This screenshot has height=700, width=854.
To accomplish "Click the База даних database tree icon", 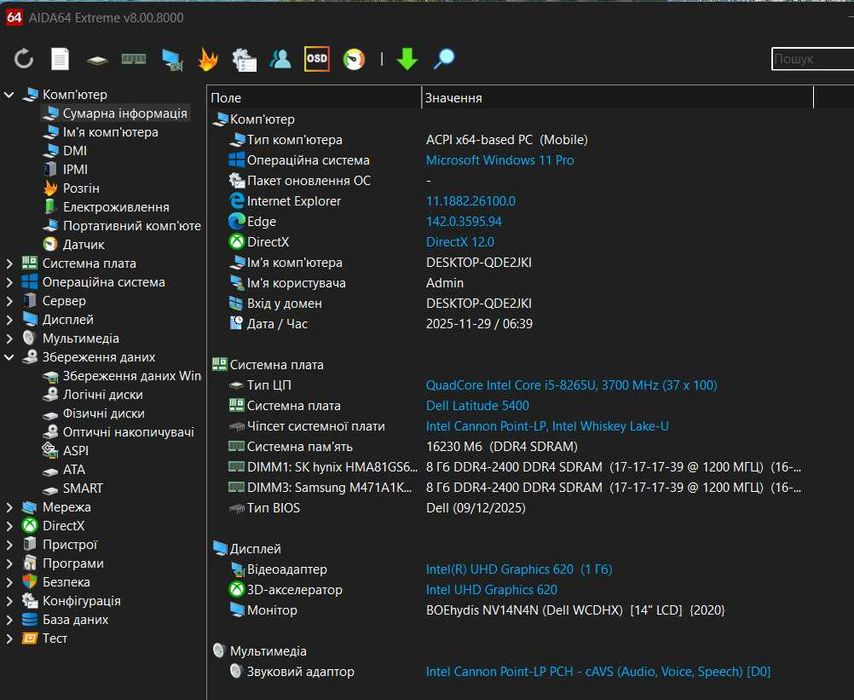I will point(30,619).
